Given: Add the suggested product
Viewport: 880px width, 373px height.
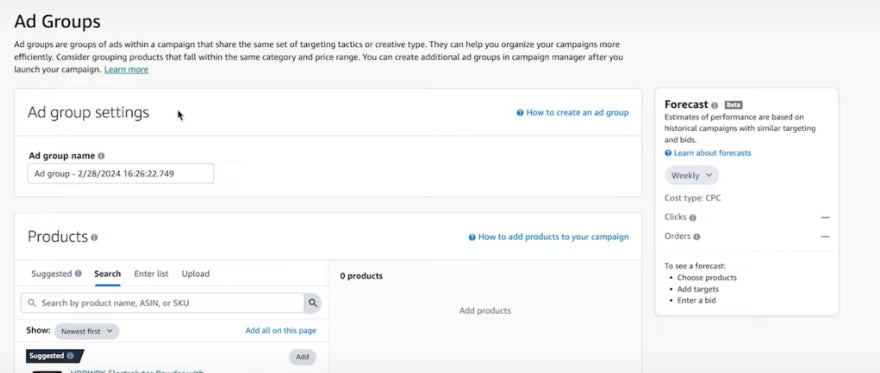Looking at the screenshot, I should click(302, 357).
